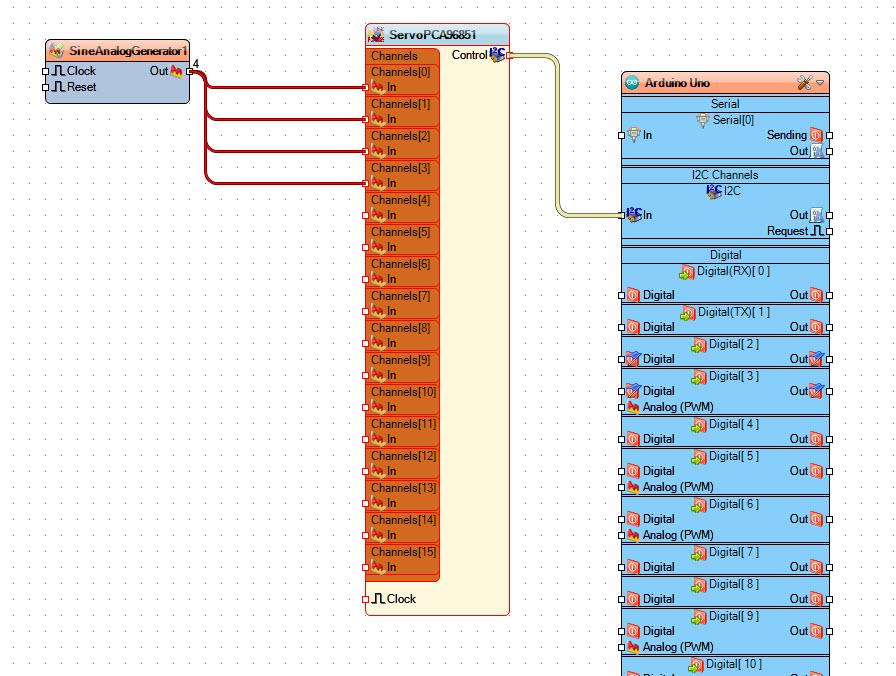Image resolution: width=896 pixels, height=676 pixels.
Task: Click the Channels[1] In analog icon
Action: click(378, 119)
